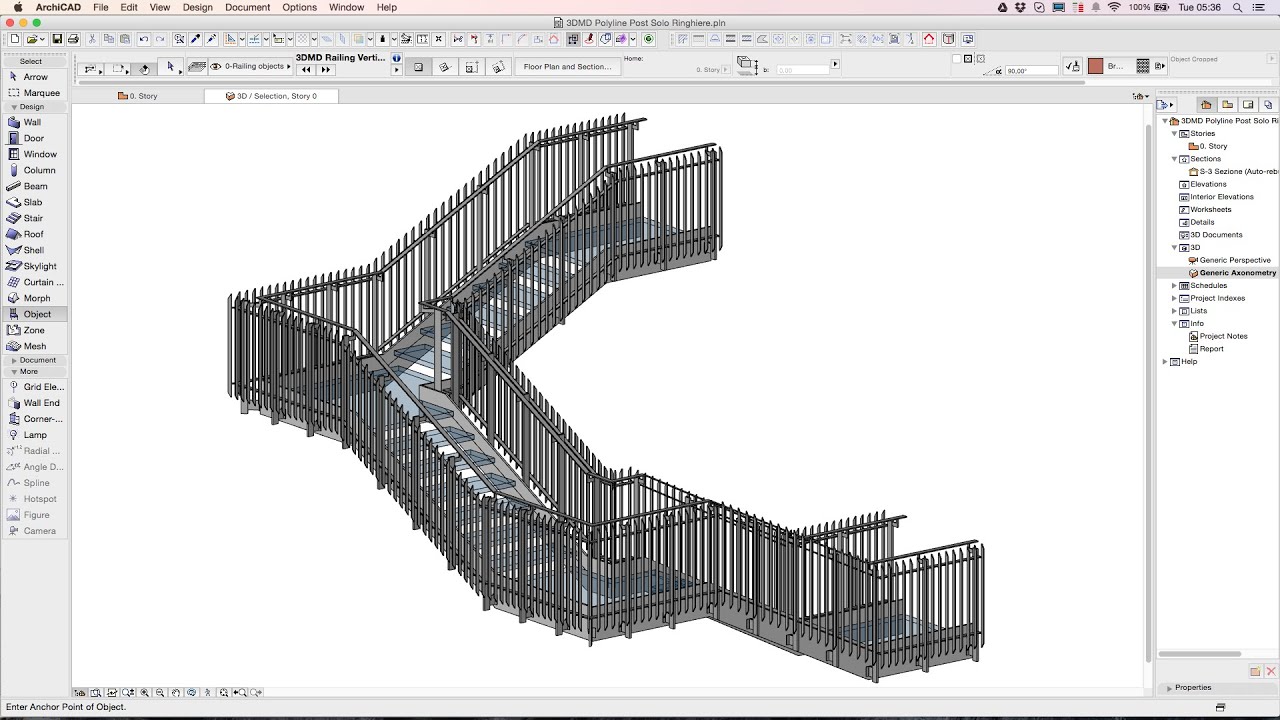This screenshot has width=1280, height=720.
Task: Expand the Project Indexes tree node
Action: point(1175,298)
